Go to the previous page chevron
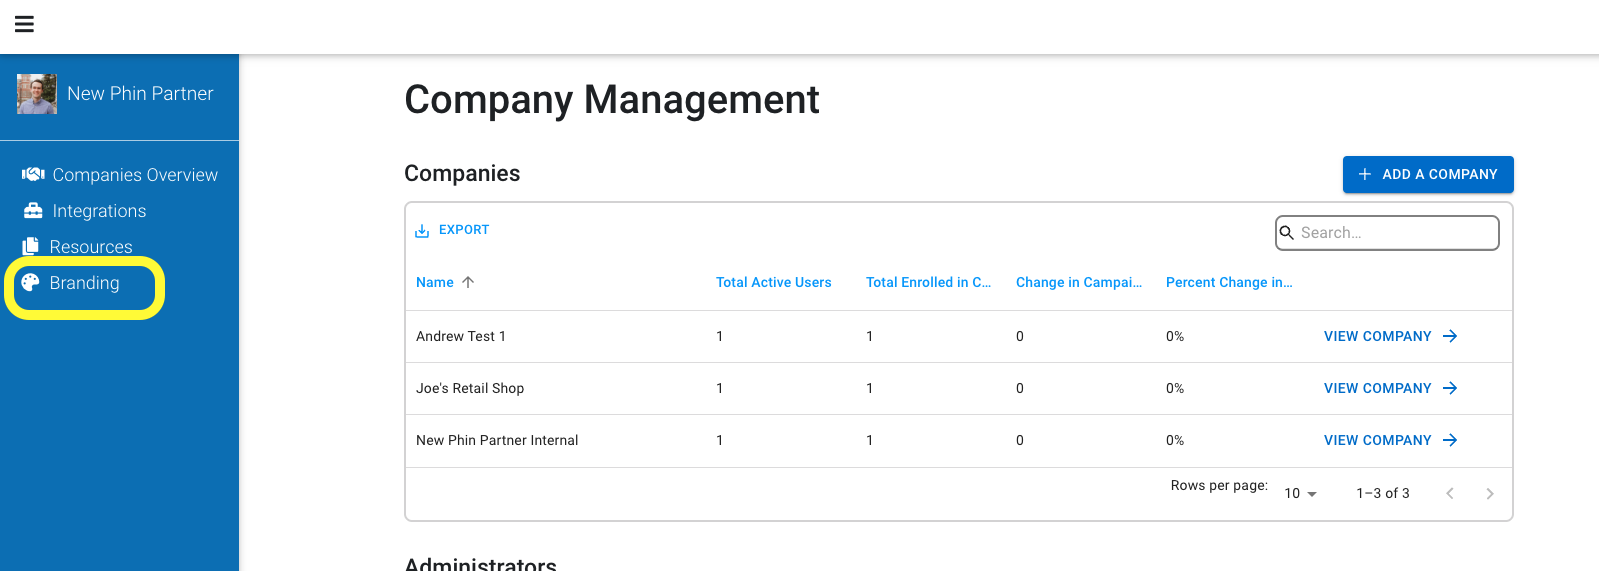This screenshot has width=1599, height=571. point(1450,493)
